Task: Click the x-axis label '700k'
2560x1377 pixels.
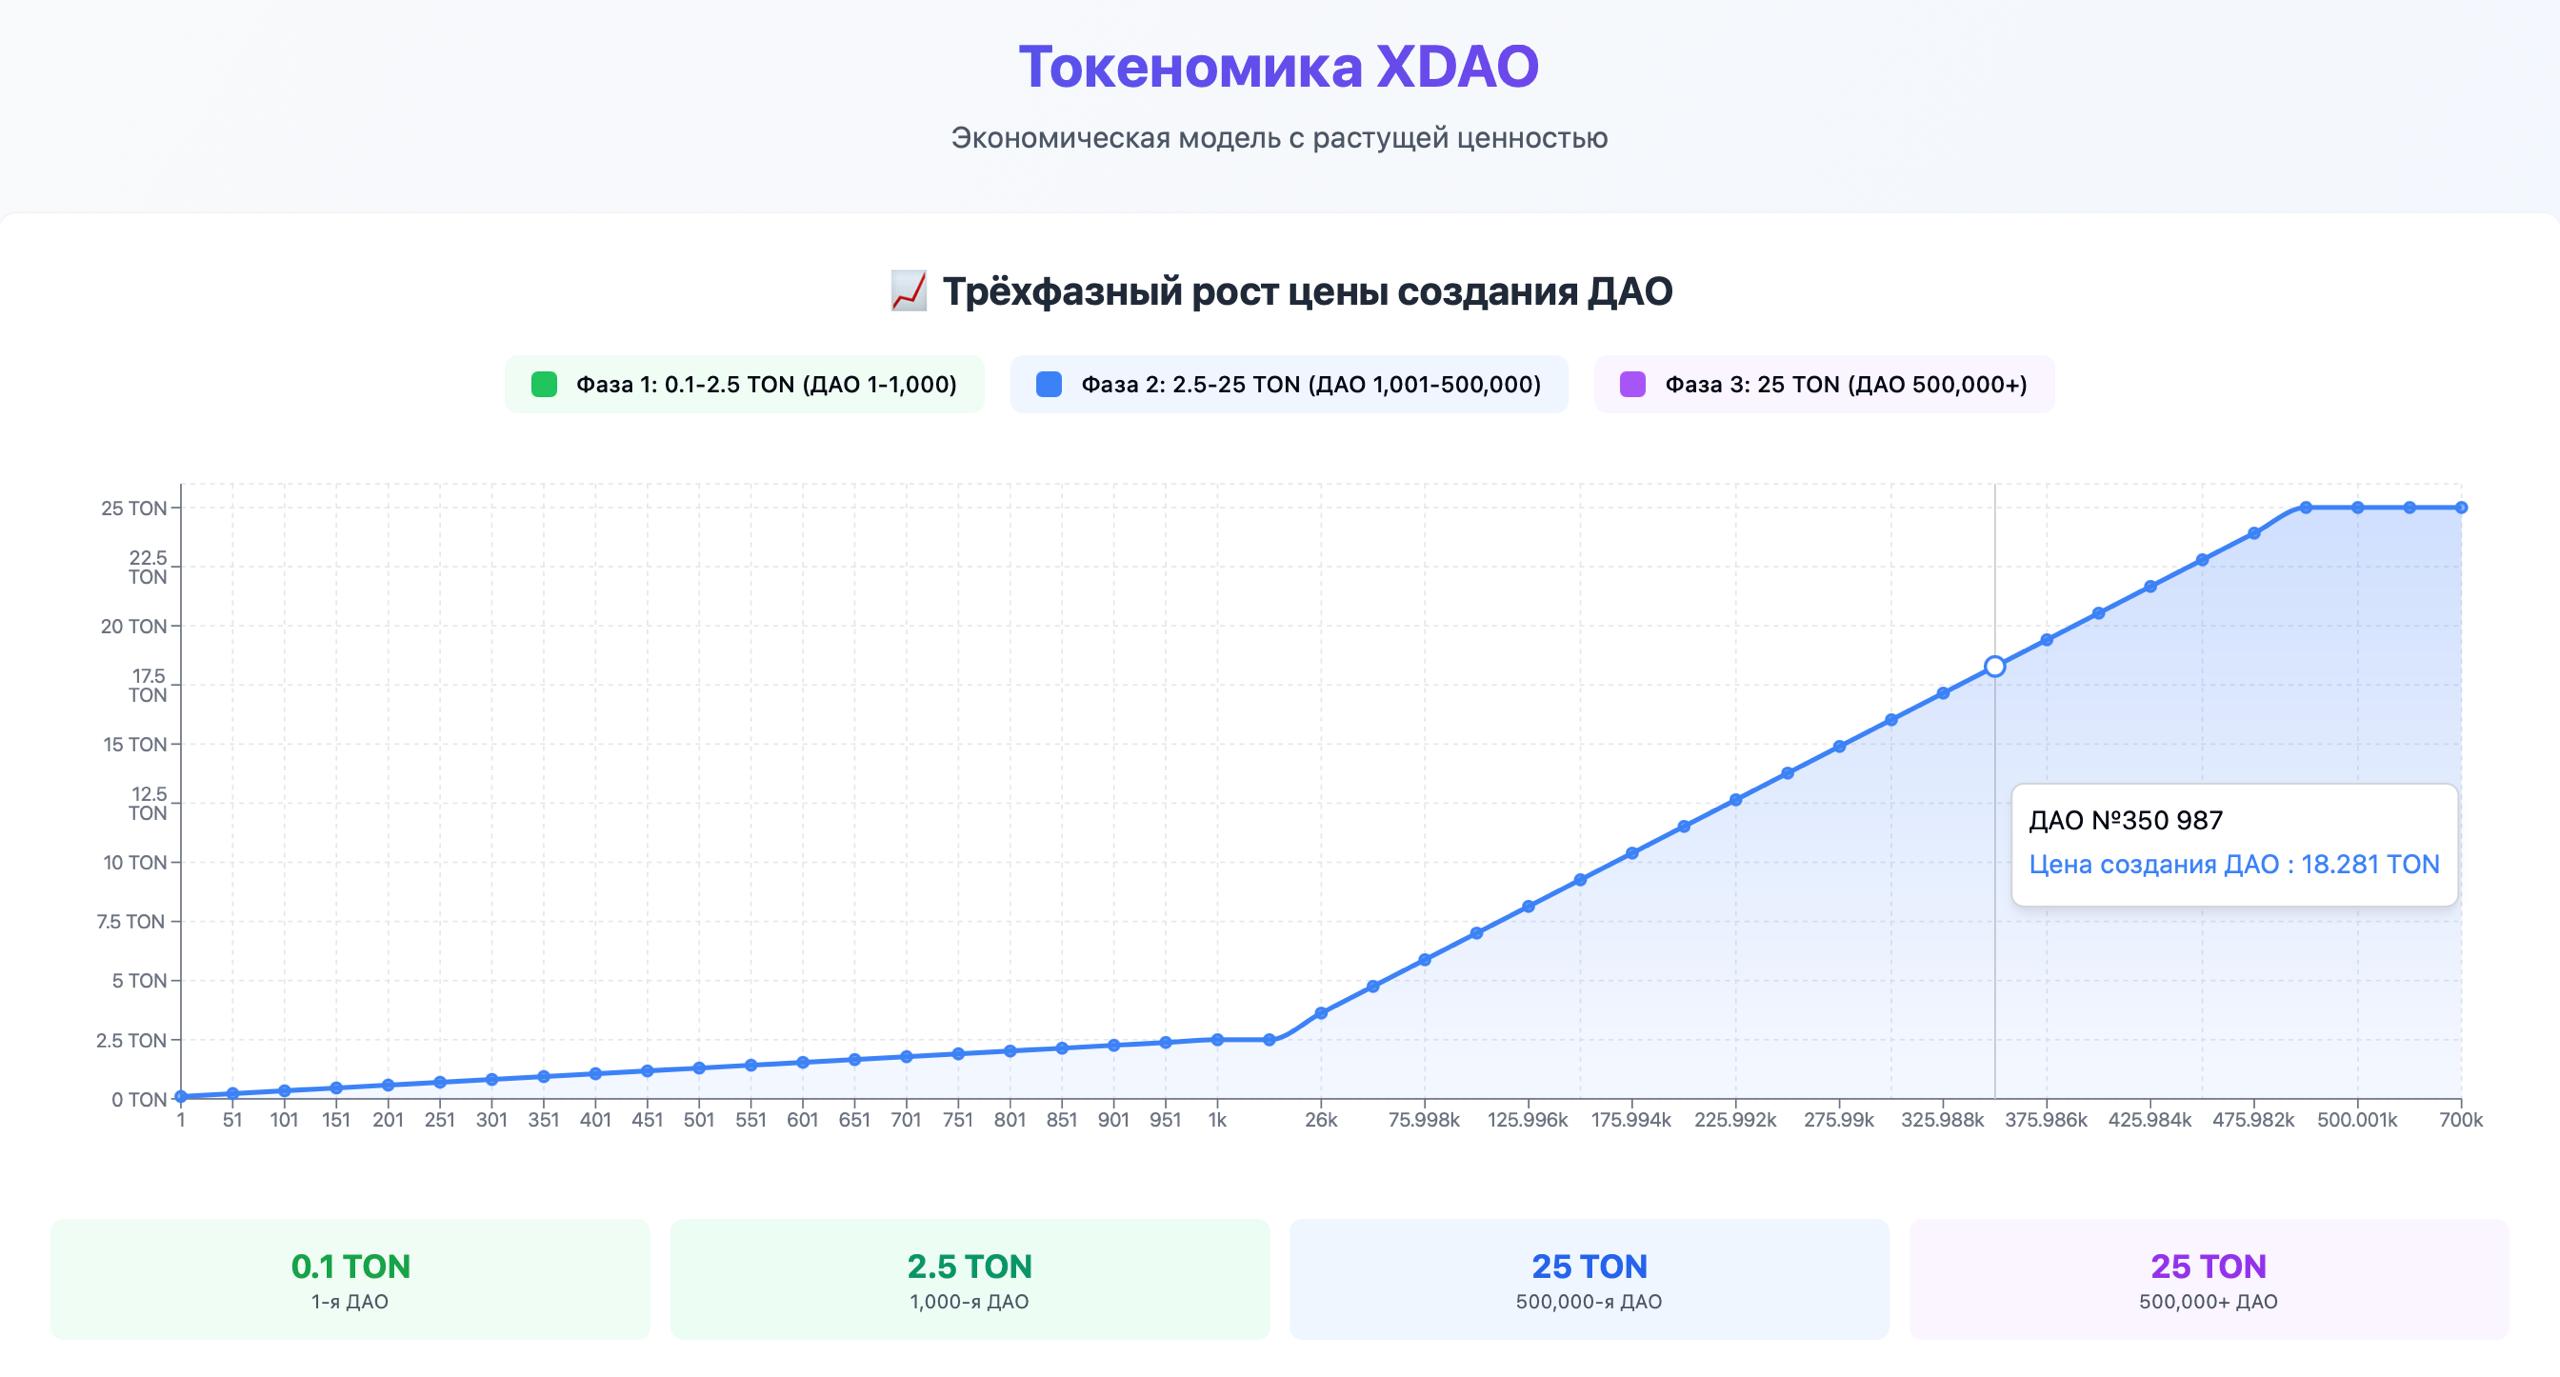Action: (x=2461, y=1120)
